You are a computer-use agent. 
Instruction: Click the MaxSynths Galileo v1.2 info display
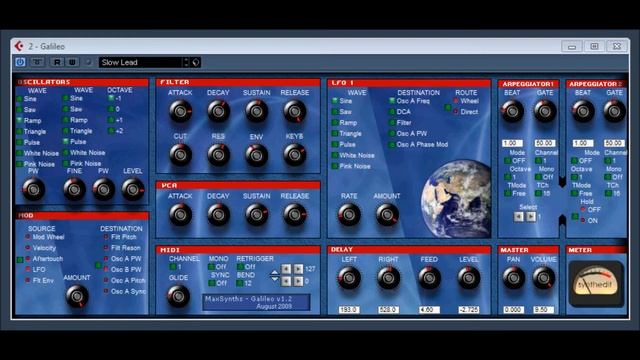[x=256, y=302]
